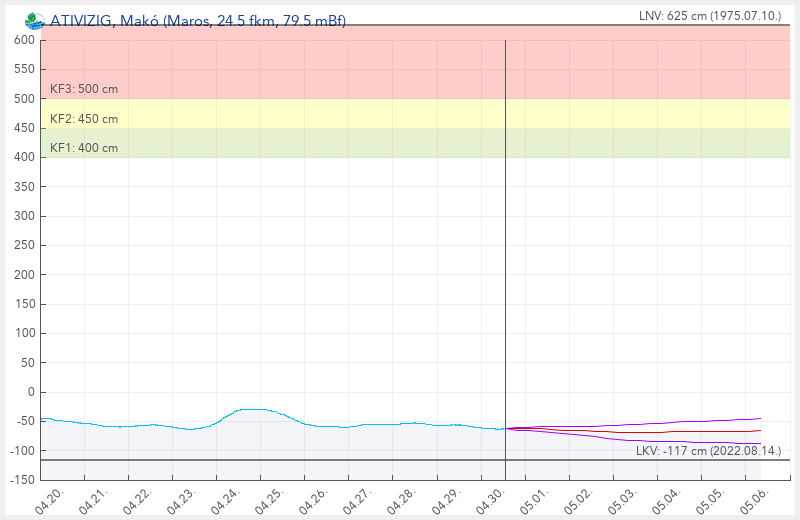Click the red forecast line endpoint

tap(759, 431)
